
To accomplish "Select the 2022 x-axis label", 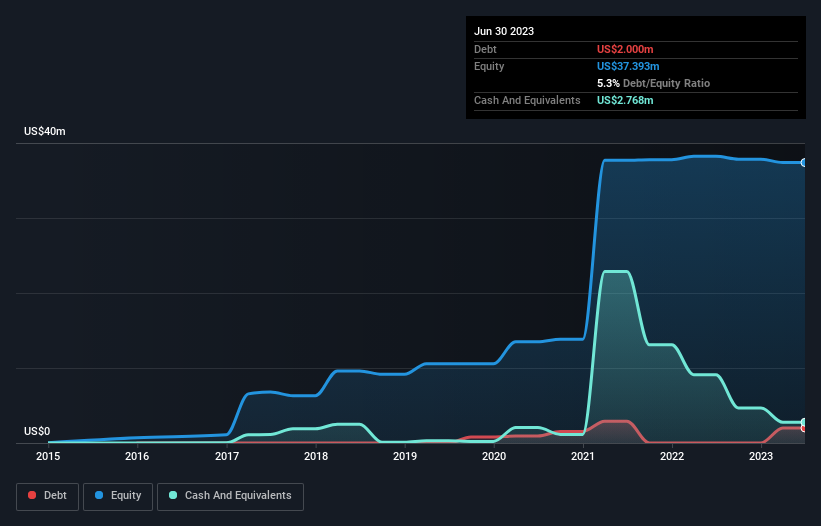I will click(x=672, y=456).
